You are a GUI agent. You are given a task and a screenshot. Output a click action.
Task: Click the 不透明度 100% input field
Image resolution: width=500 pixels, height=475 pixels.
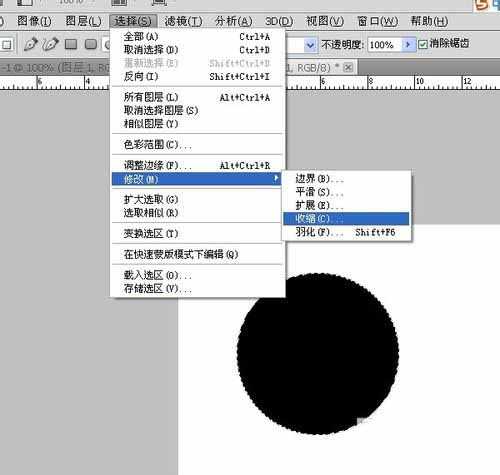click(384, 44)
